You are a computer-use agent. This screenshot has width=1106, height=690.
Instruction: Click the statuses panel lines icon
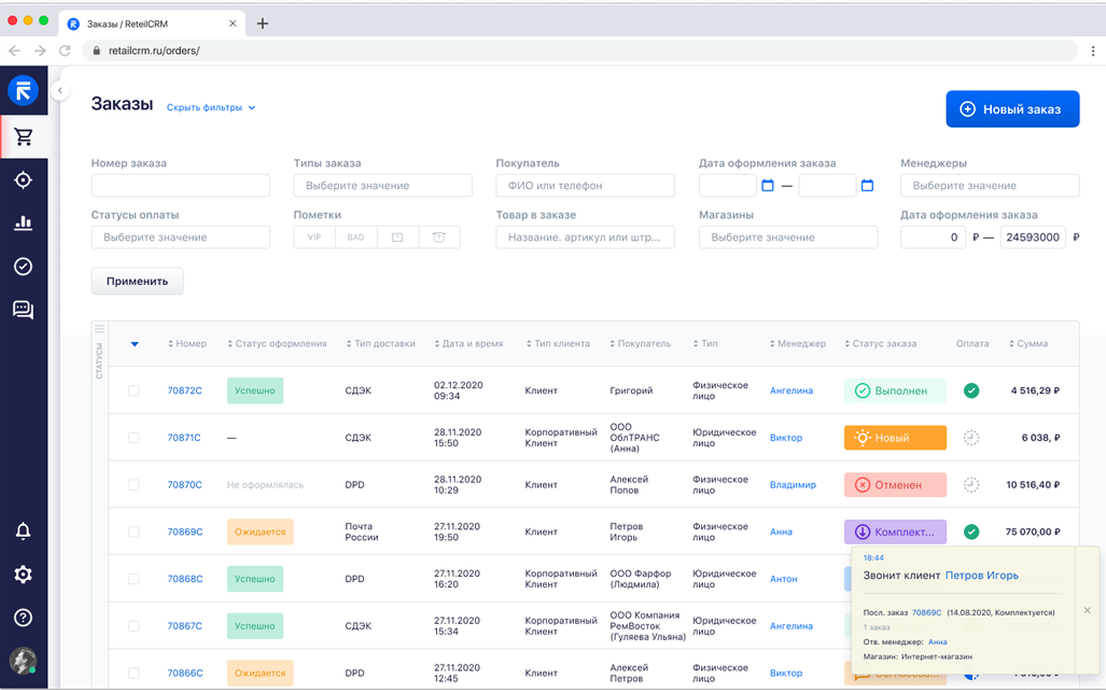point(99,329)
